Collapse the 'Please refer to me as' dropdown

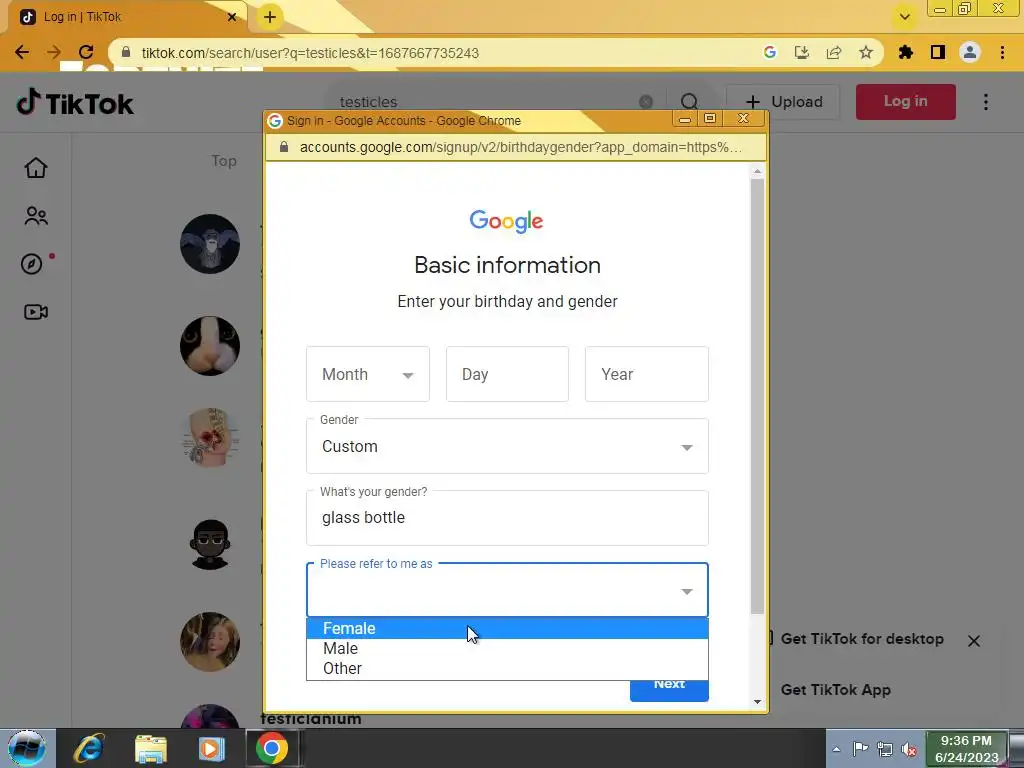507,590
